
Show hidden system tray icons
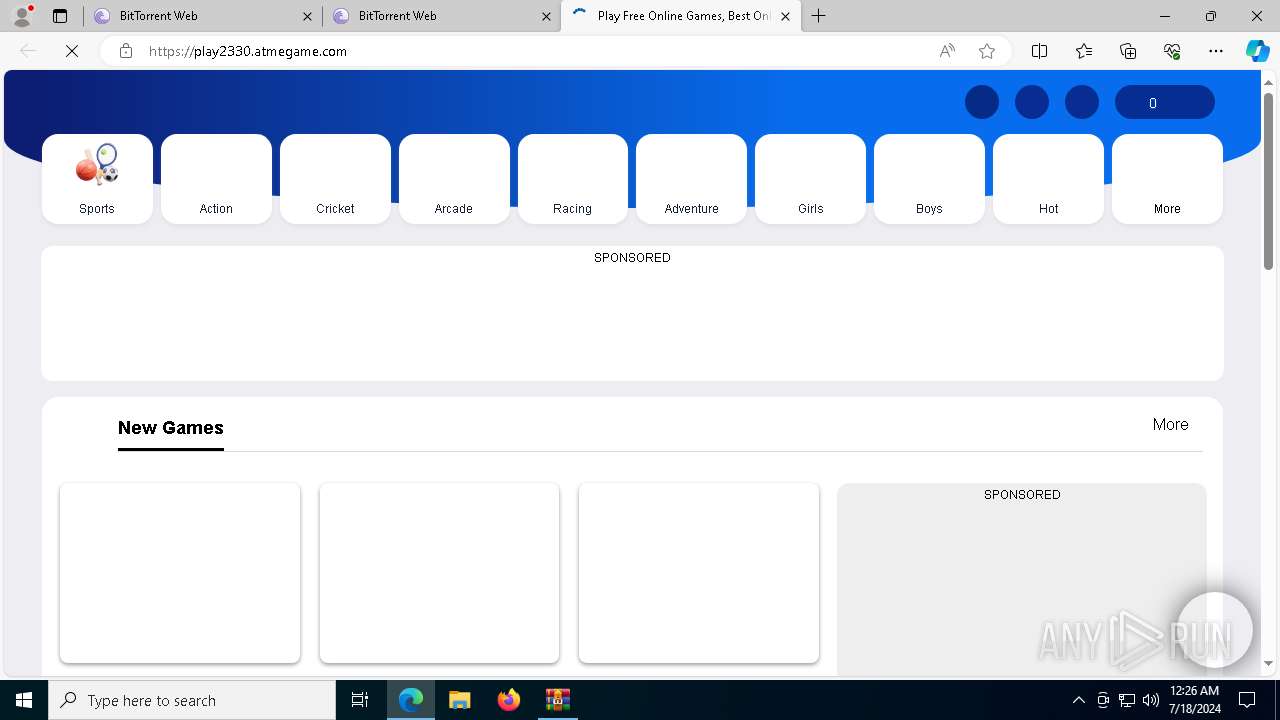click(x=1078, y=700)
